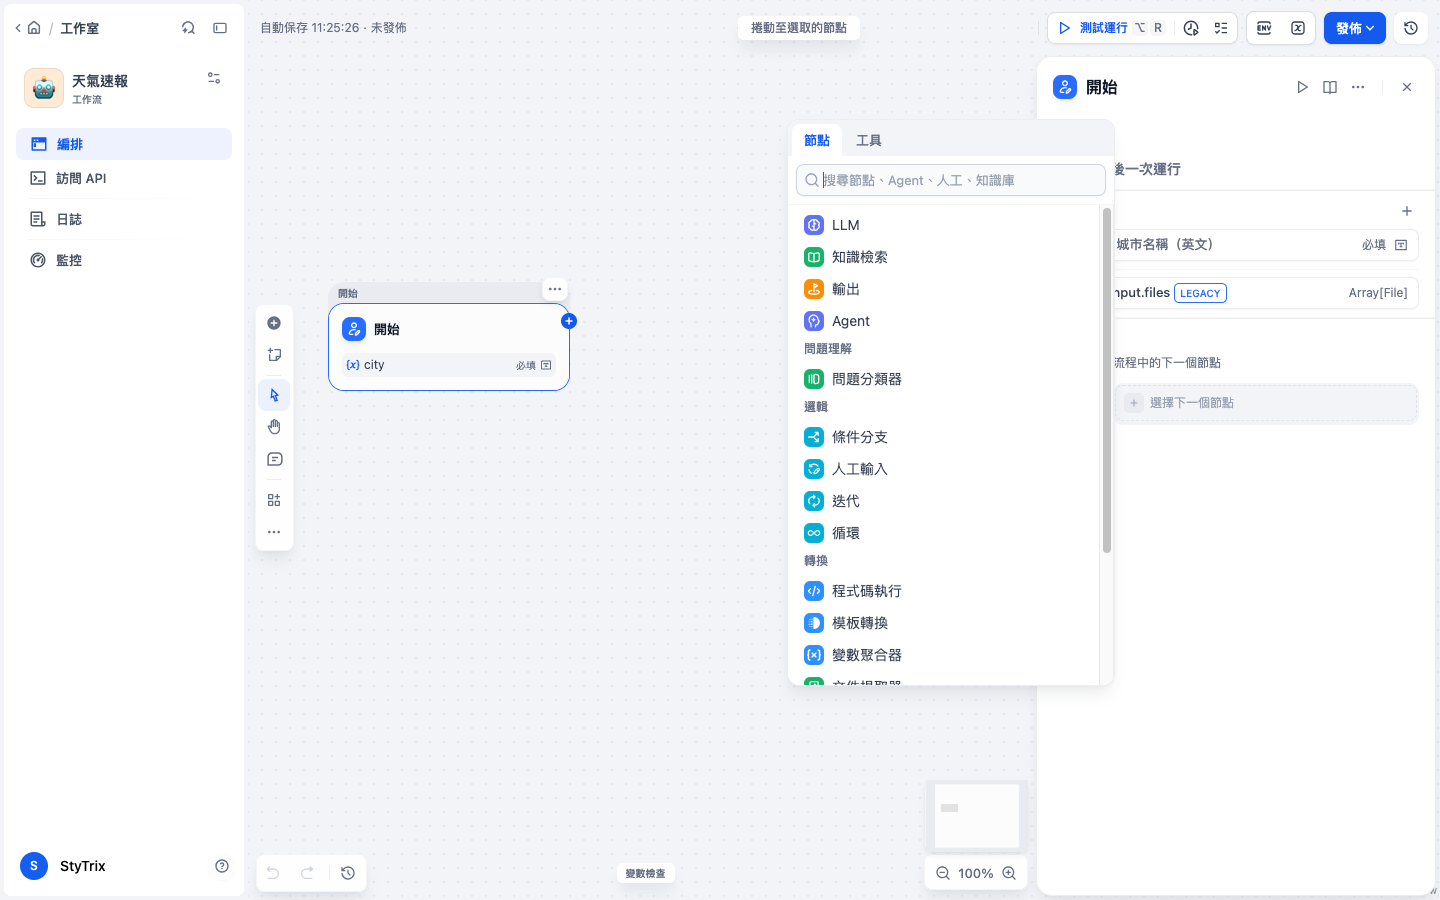Click the node list scrollbar
Screen dimensions: 1440x900
(1107, 380)
